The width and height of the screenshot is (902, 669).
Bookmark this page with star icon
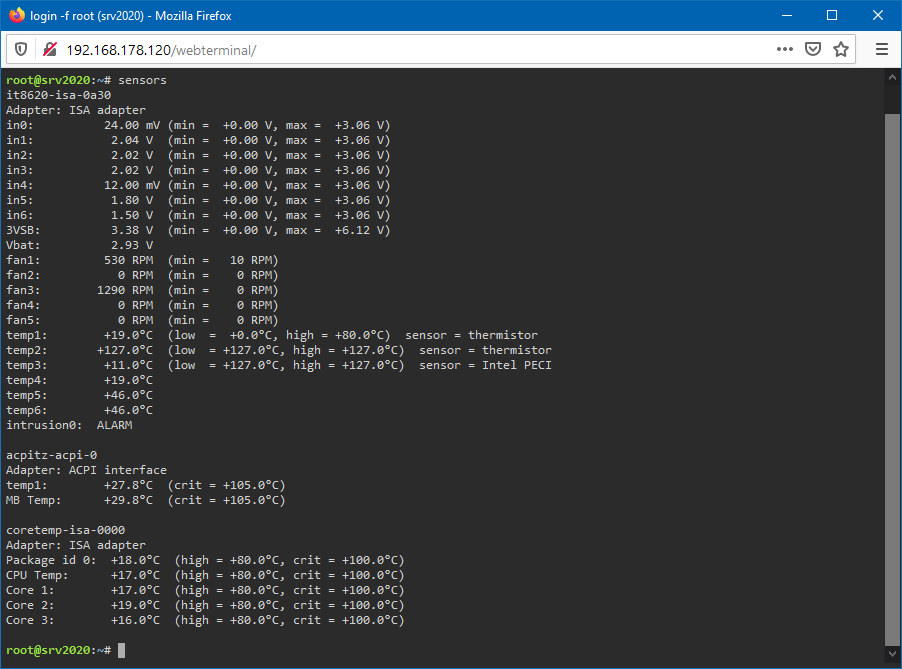(x=841, y=49)
